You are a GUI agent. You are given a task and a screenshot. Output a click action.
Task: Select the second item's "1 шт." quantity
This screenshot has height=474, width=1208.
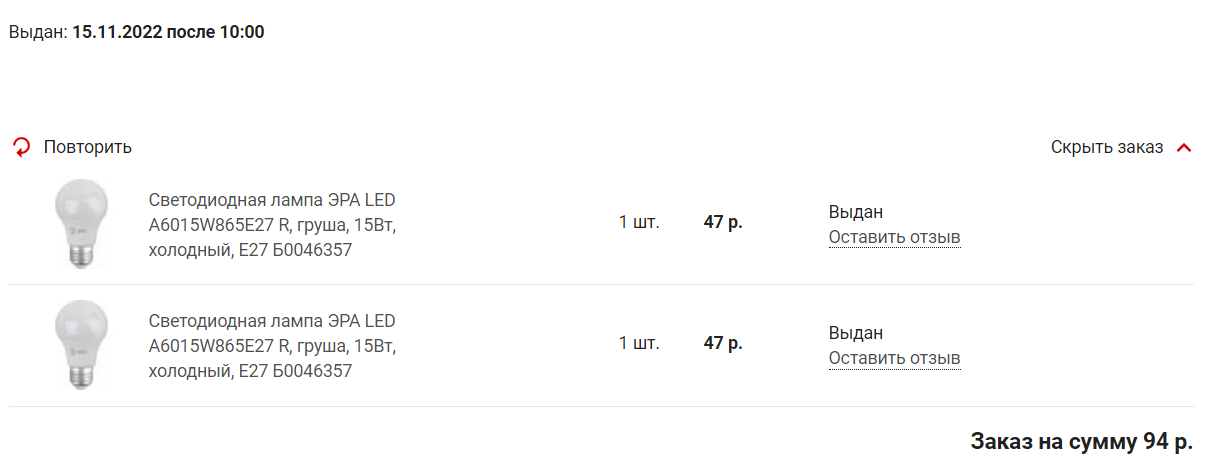point(639,343)
